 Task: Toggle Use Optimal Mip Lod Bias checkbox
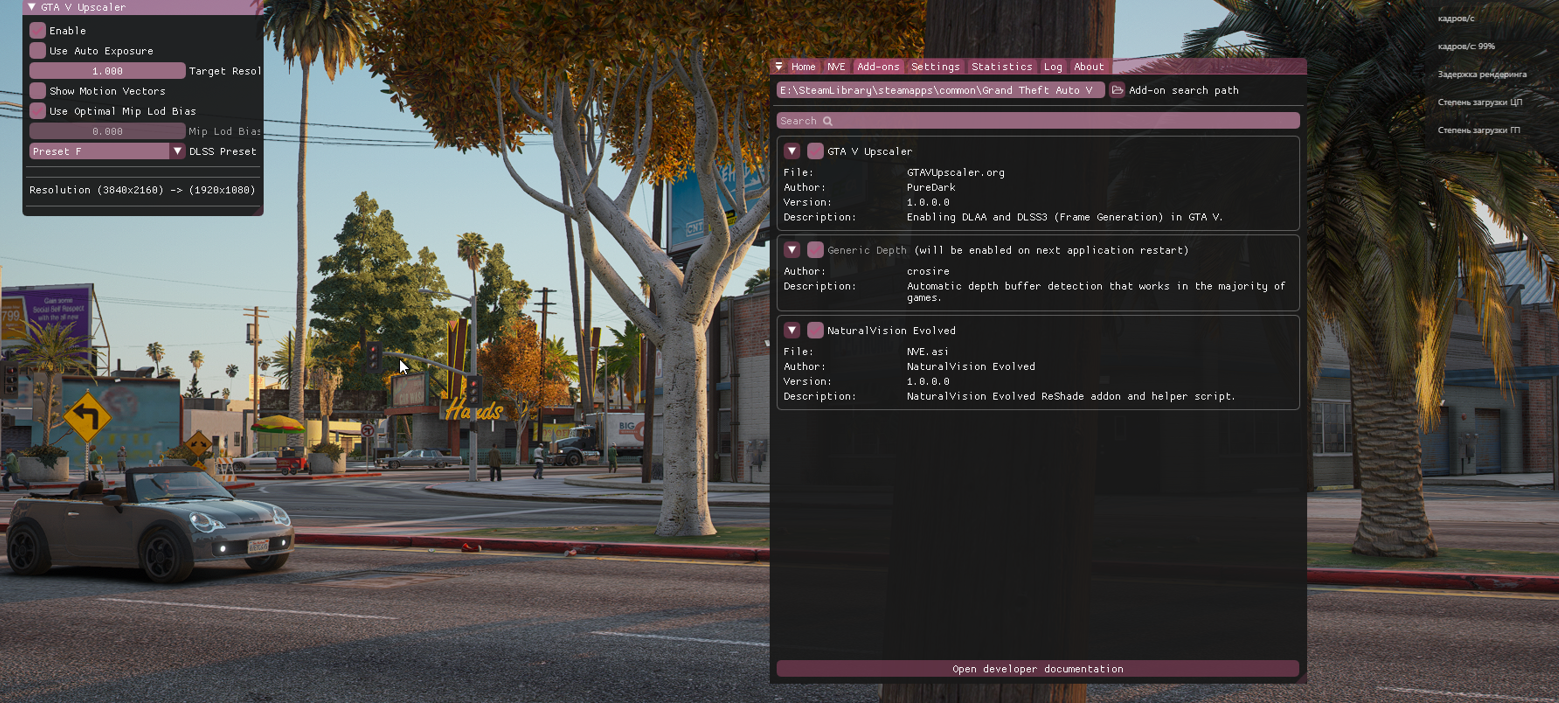pos(38,111)
